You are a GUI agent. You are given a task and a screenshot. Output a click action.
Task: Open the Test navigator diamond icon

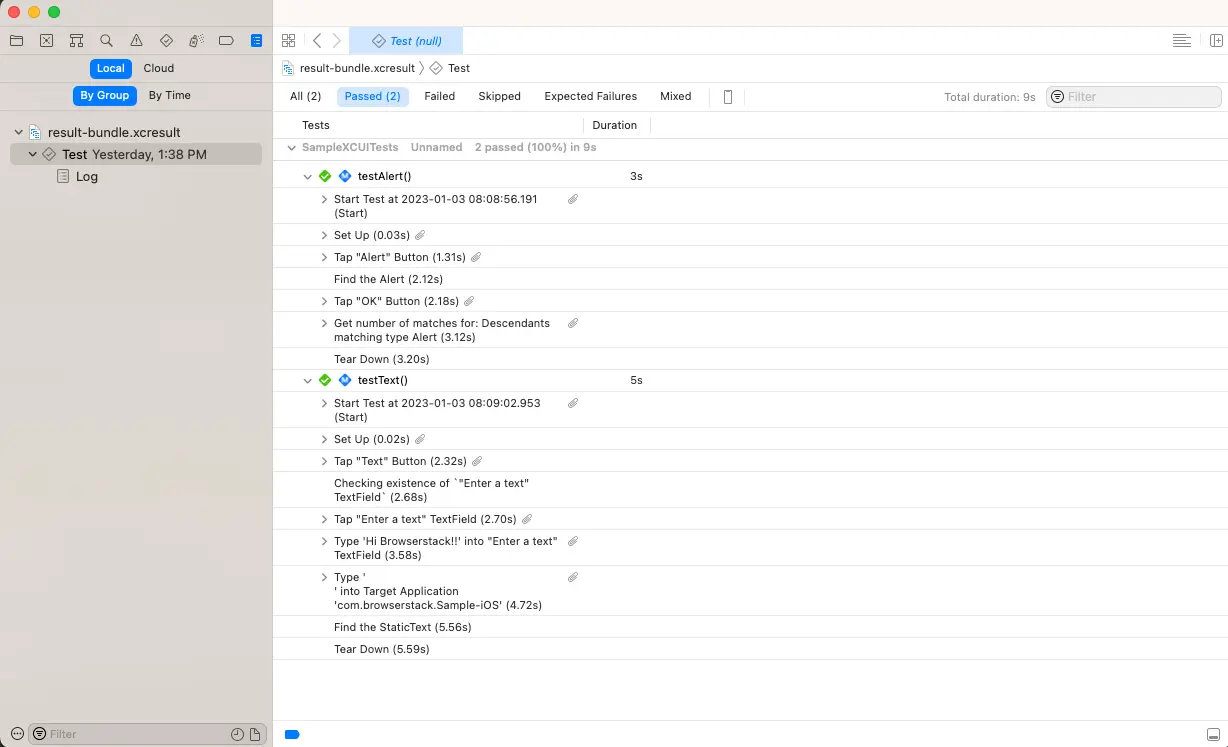point(166,41)
